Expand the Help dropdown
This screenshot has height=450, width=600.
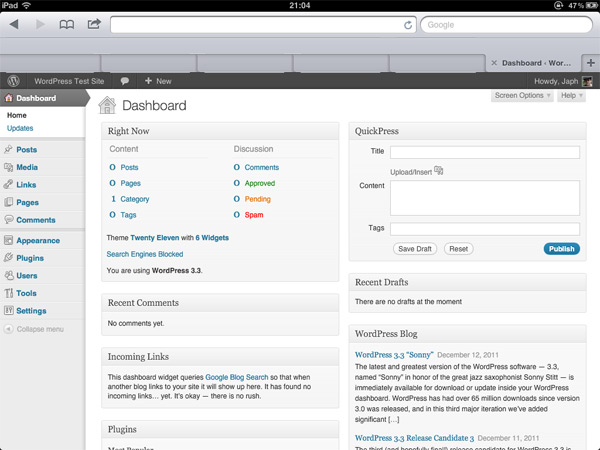pos(572,96)
